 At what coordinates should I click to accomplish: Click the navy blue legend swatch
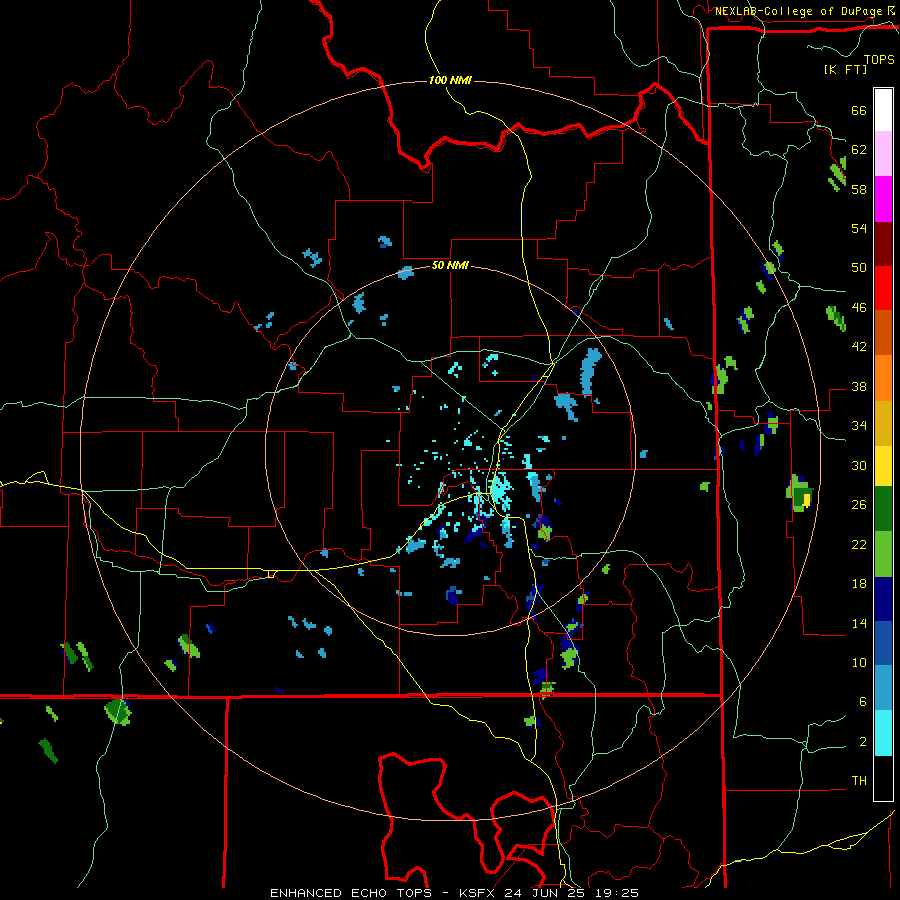883,599
